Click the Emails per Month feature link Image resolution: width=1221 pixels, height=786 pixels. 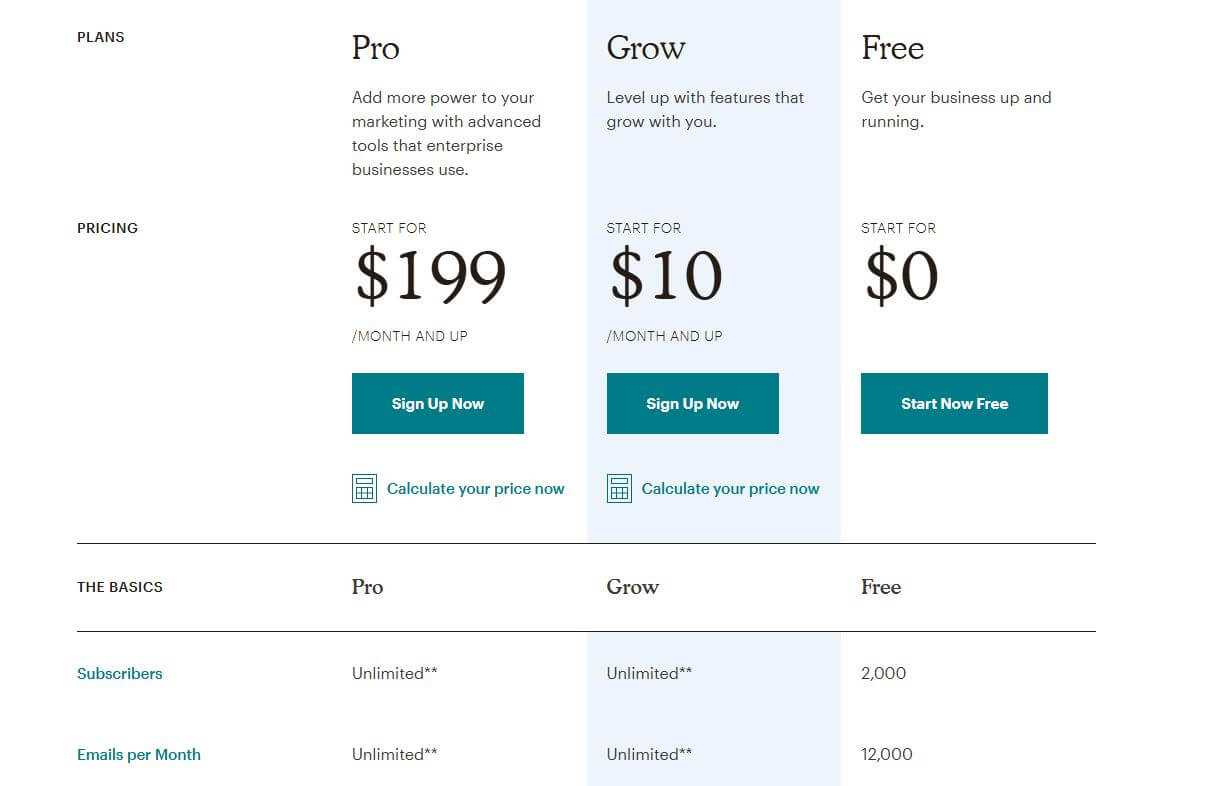coord(139,754)
